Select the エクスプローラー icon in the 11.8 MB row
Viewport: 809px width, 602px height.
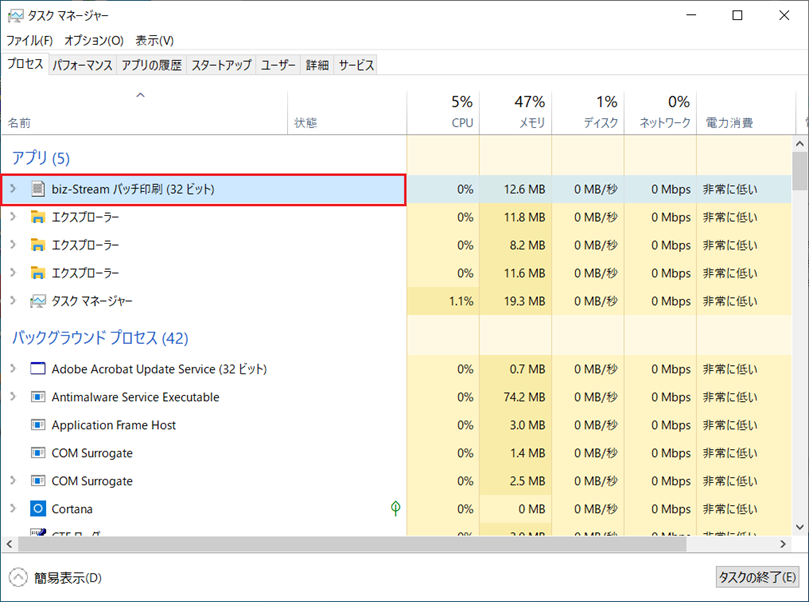point(38,217)
